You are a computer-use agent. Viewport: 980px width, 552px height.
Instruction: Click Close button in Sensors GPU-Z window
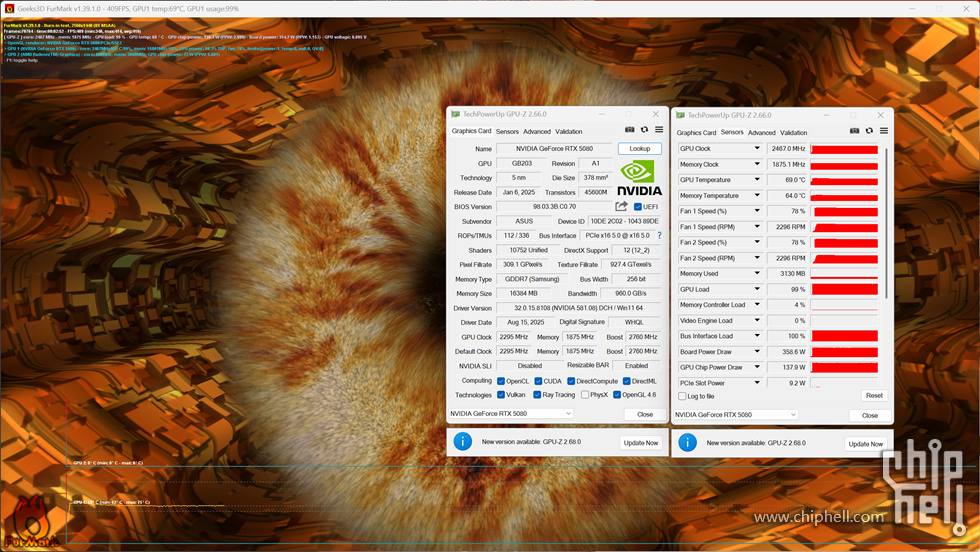(x=870, y=415)
